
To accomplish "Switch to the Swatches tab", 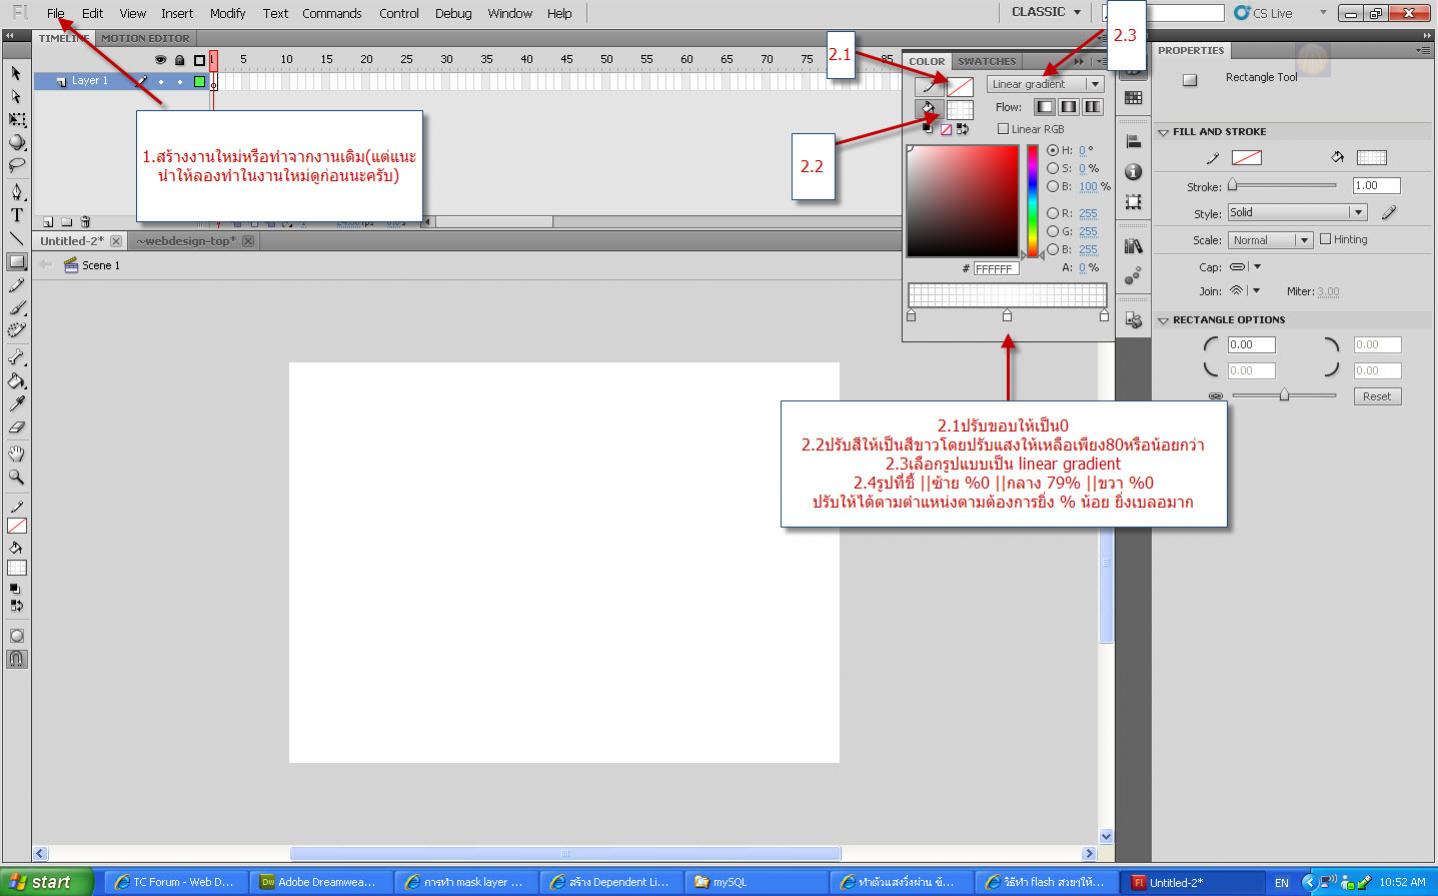I will tap(986, 61).
